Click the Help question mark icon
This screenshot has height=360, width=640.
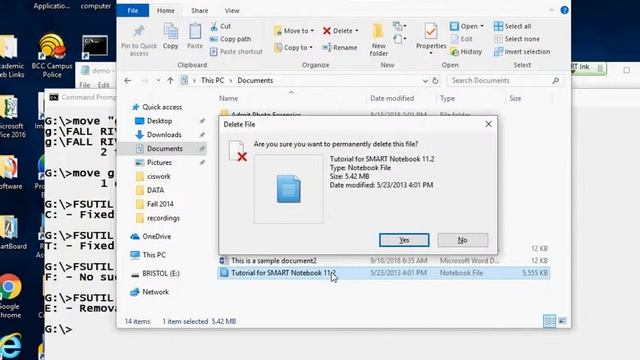tap(564, 10)
